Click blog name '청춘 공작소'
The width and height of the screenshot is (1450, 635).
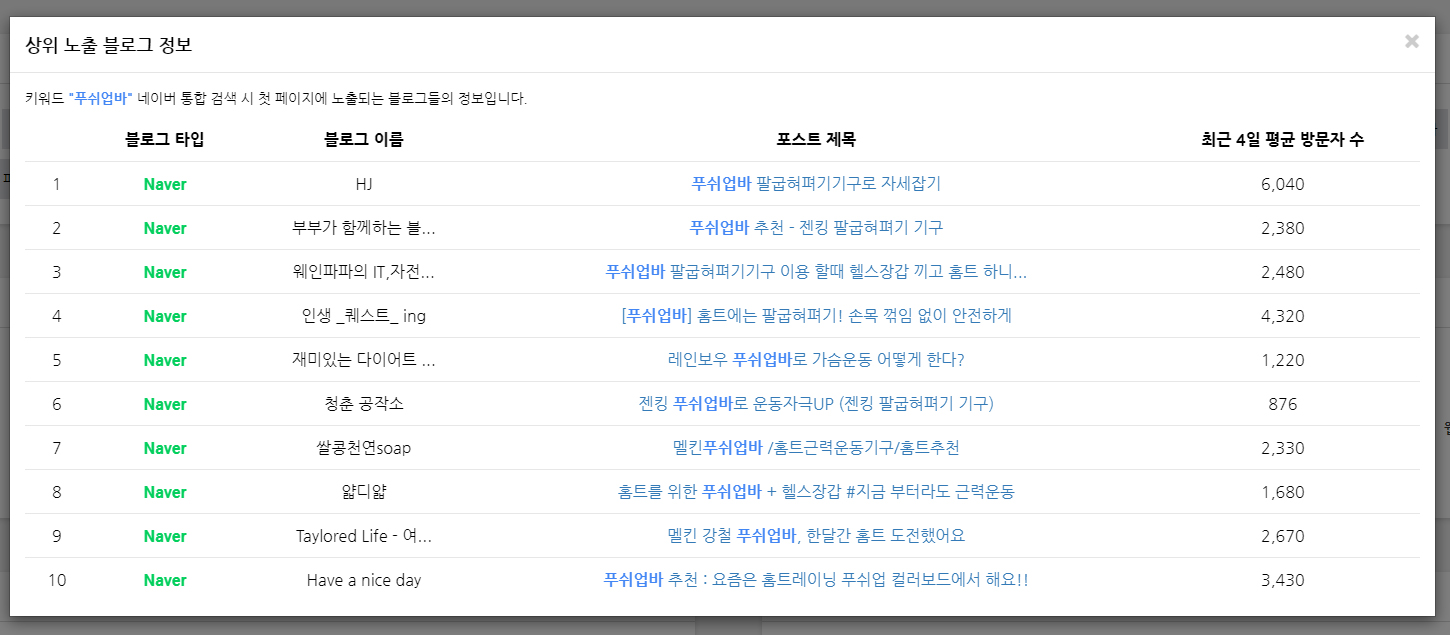(364, 404)
